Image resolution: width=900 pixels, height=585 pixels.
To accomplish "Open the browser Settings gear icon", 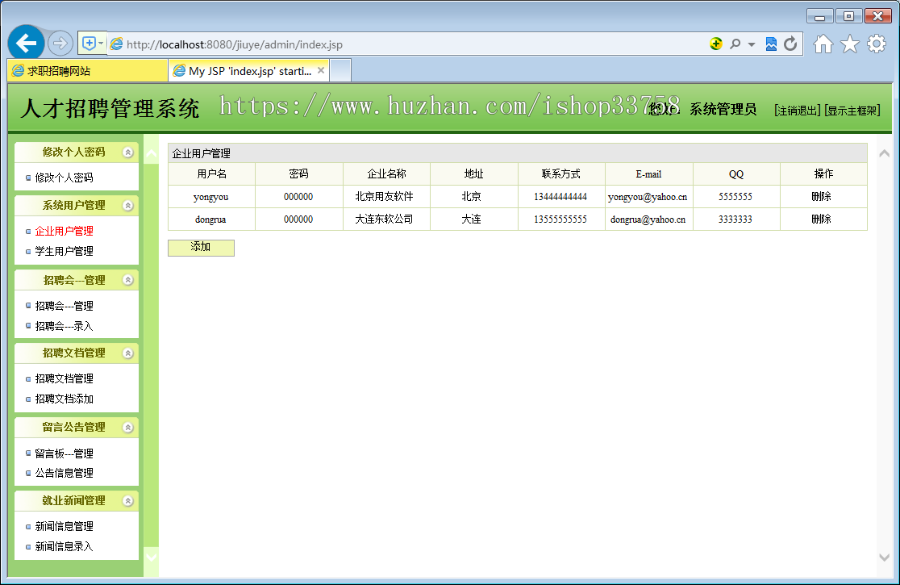I will [x=875, y=44].
